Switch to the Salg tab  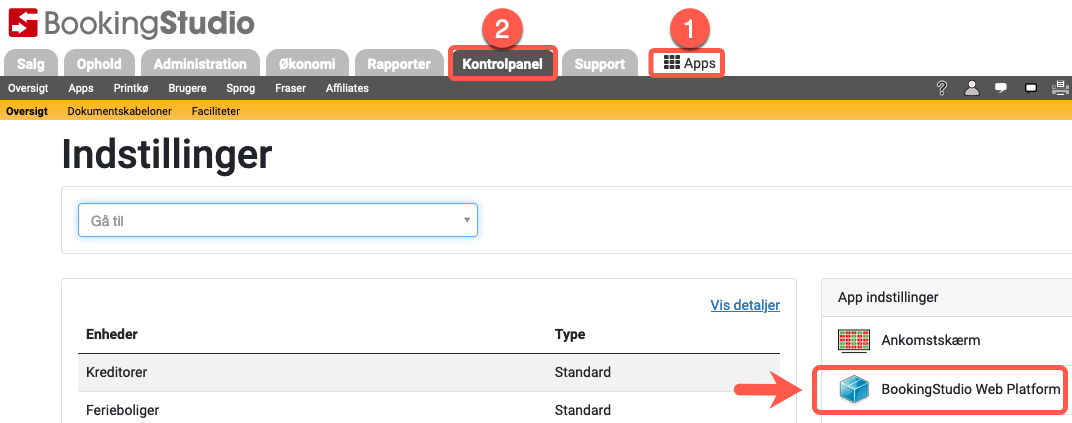tap(30, 64)
